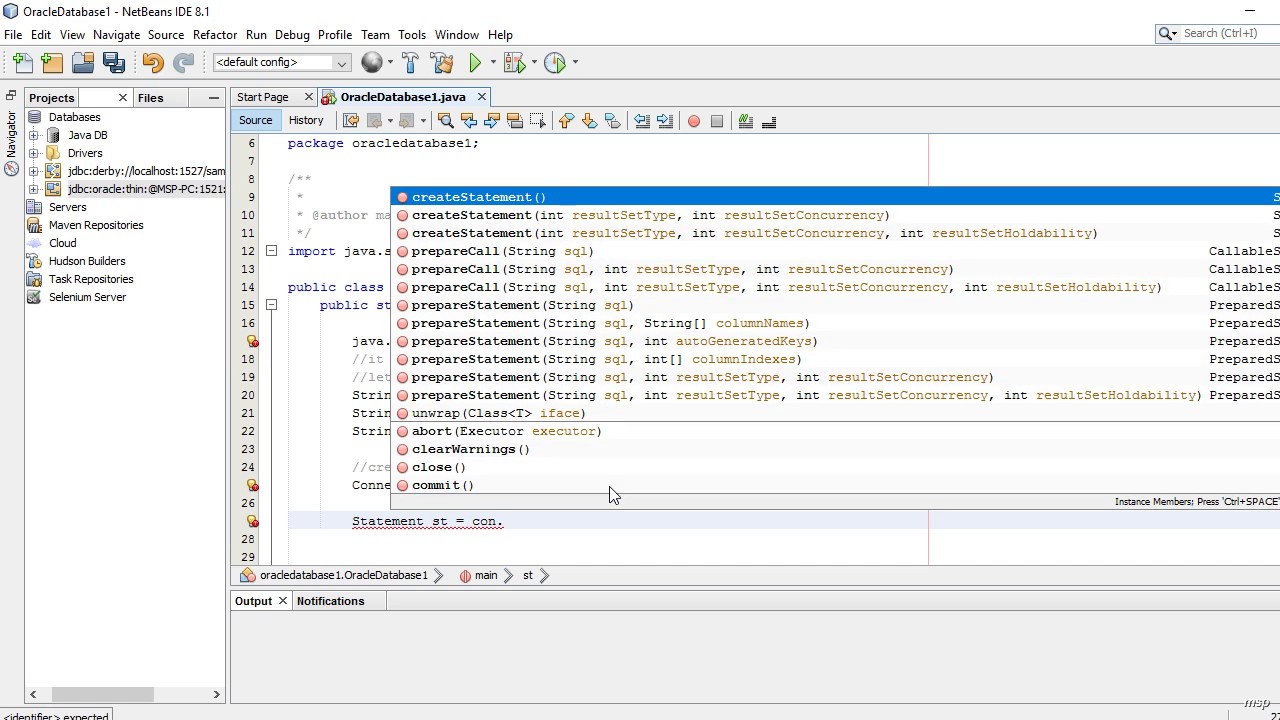This screenshot has width=1280, height=720.
Task: Toggle Rectangular Selection in editor toolbar
Action: point(538,121)
